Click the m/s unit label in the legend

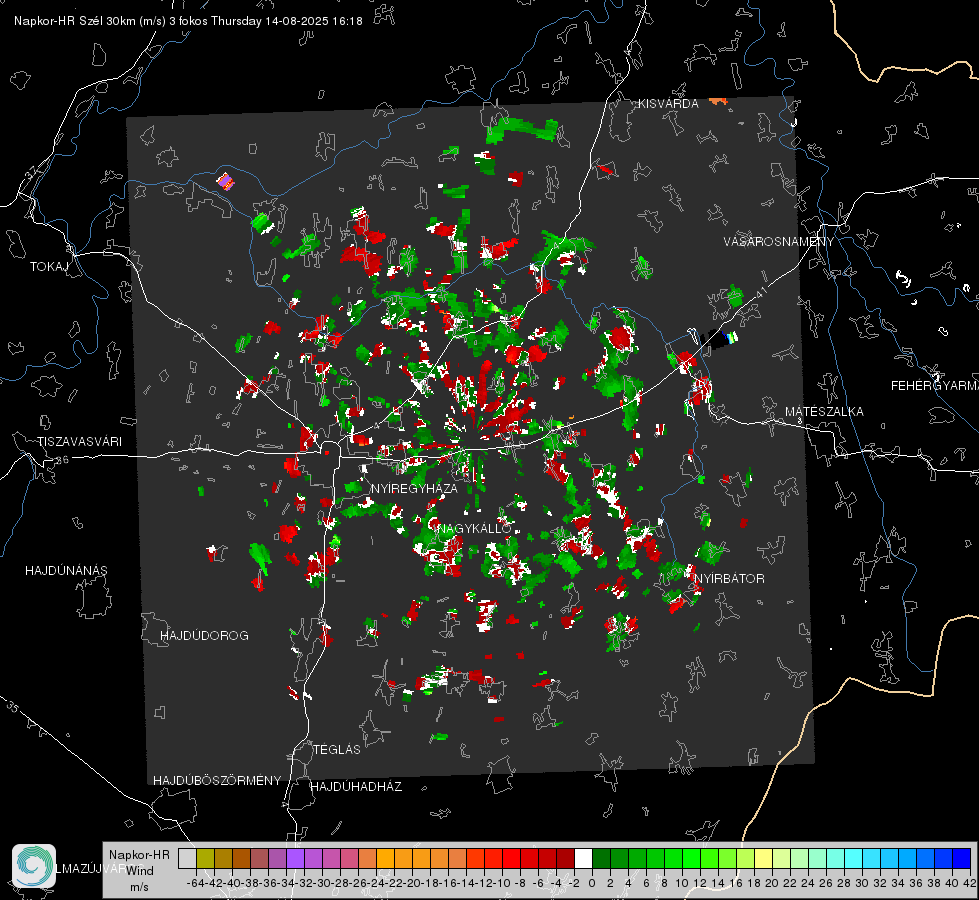tap(139, 887)
